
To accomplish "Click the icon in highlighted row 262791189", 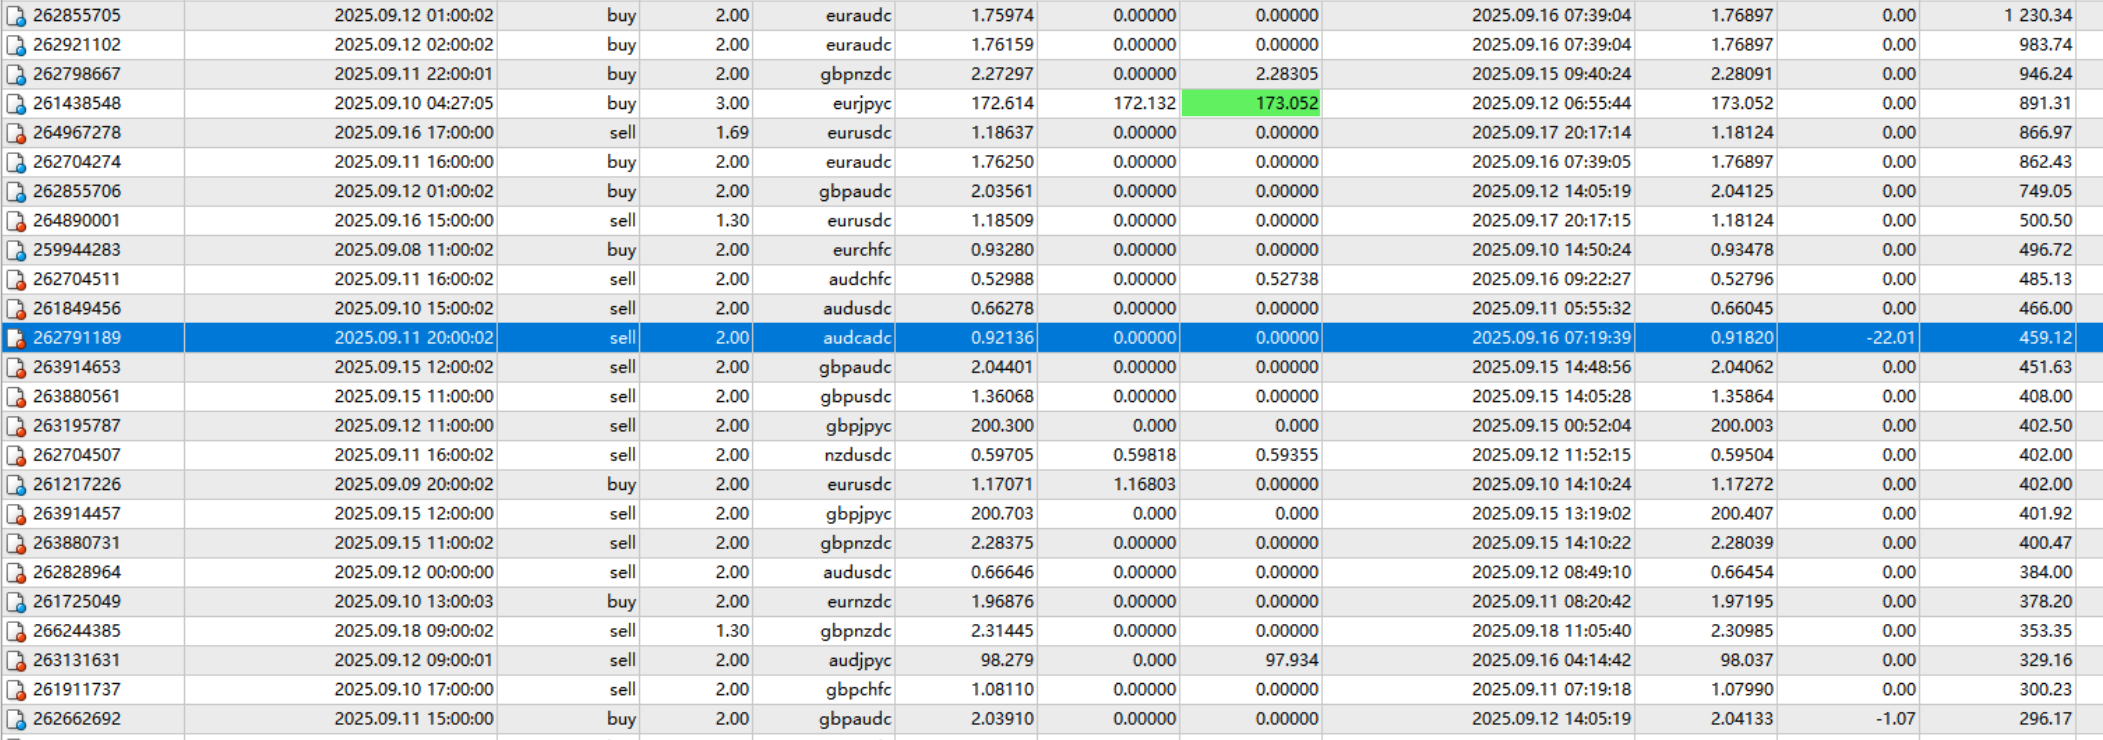I will pos(16,339).
